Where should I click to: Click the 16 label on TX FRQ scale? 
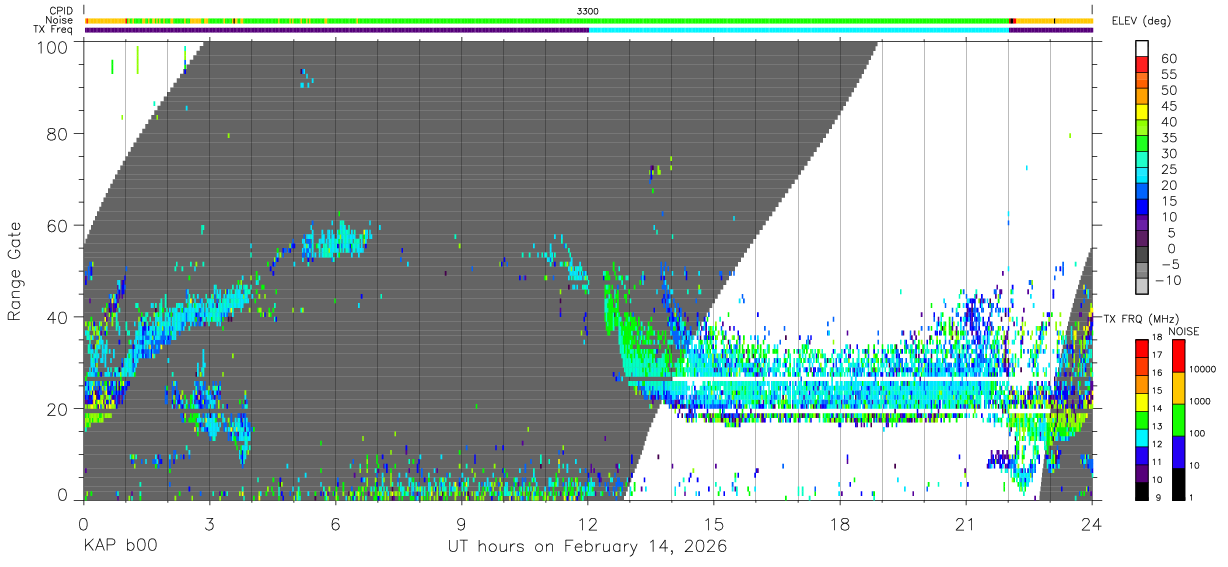point(1156,373)
